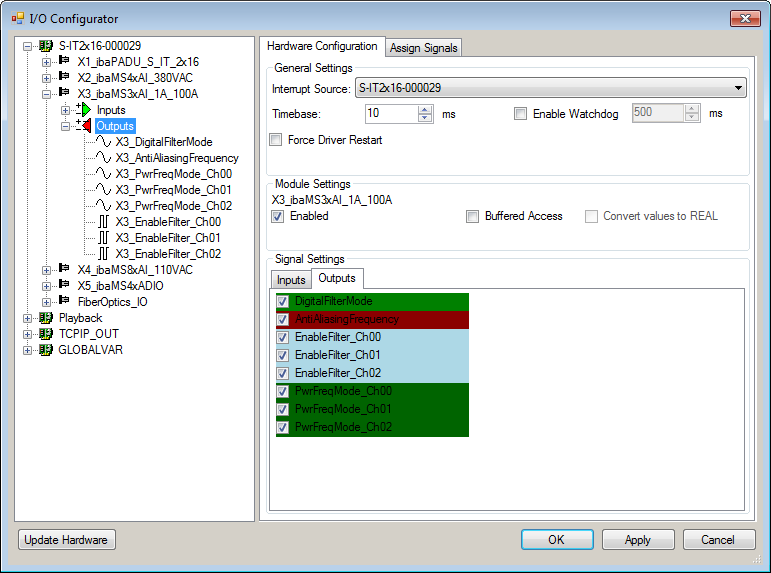Uncheck the PwrFreqMode_Ch02 output signal
Image resolution: width=771 pixels, height=573 pixels.
282,427
